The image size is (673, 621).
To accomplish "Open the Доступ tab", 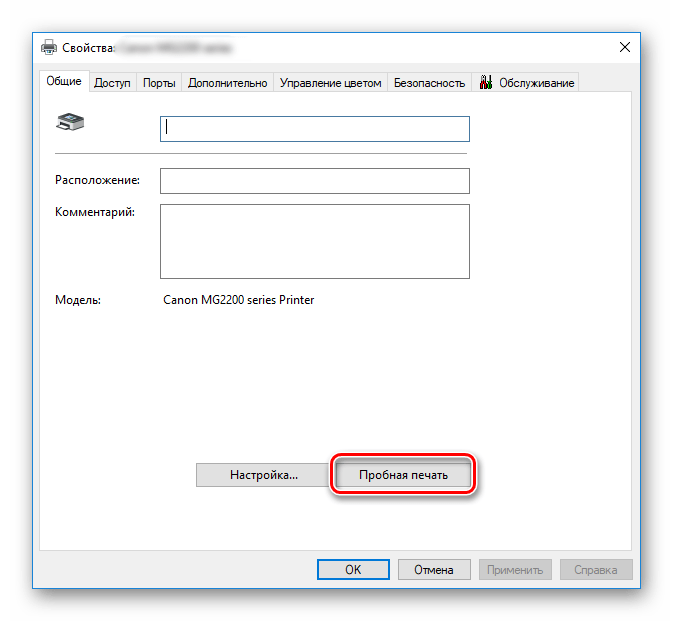I will pyautogui.click(x=112, y=83).
